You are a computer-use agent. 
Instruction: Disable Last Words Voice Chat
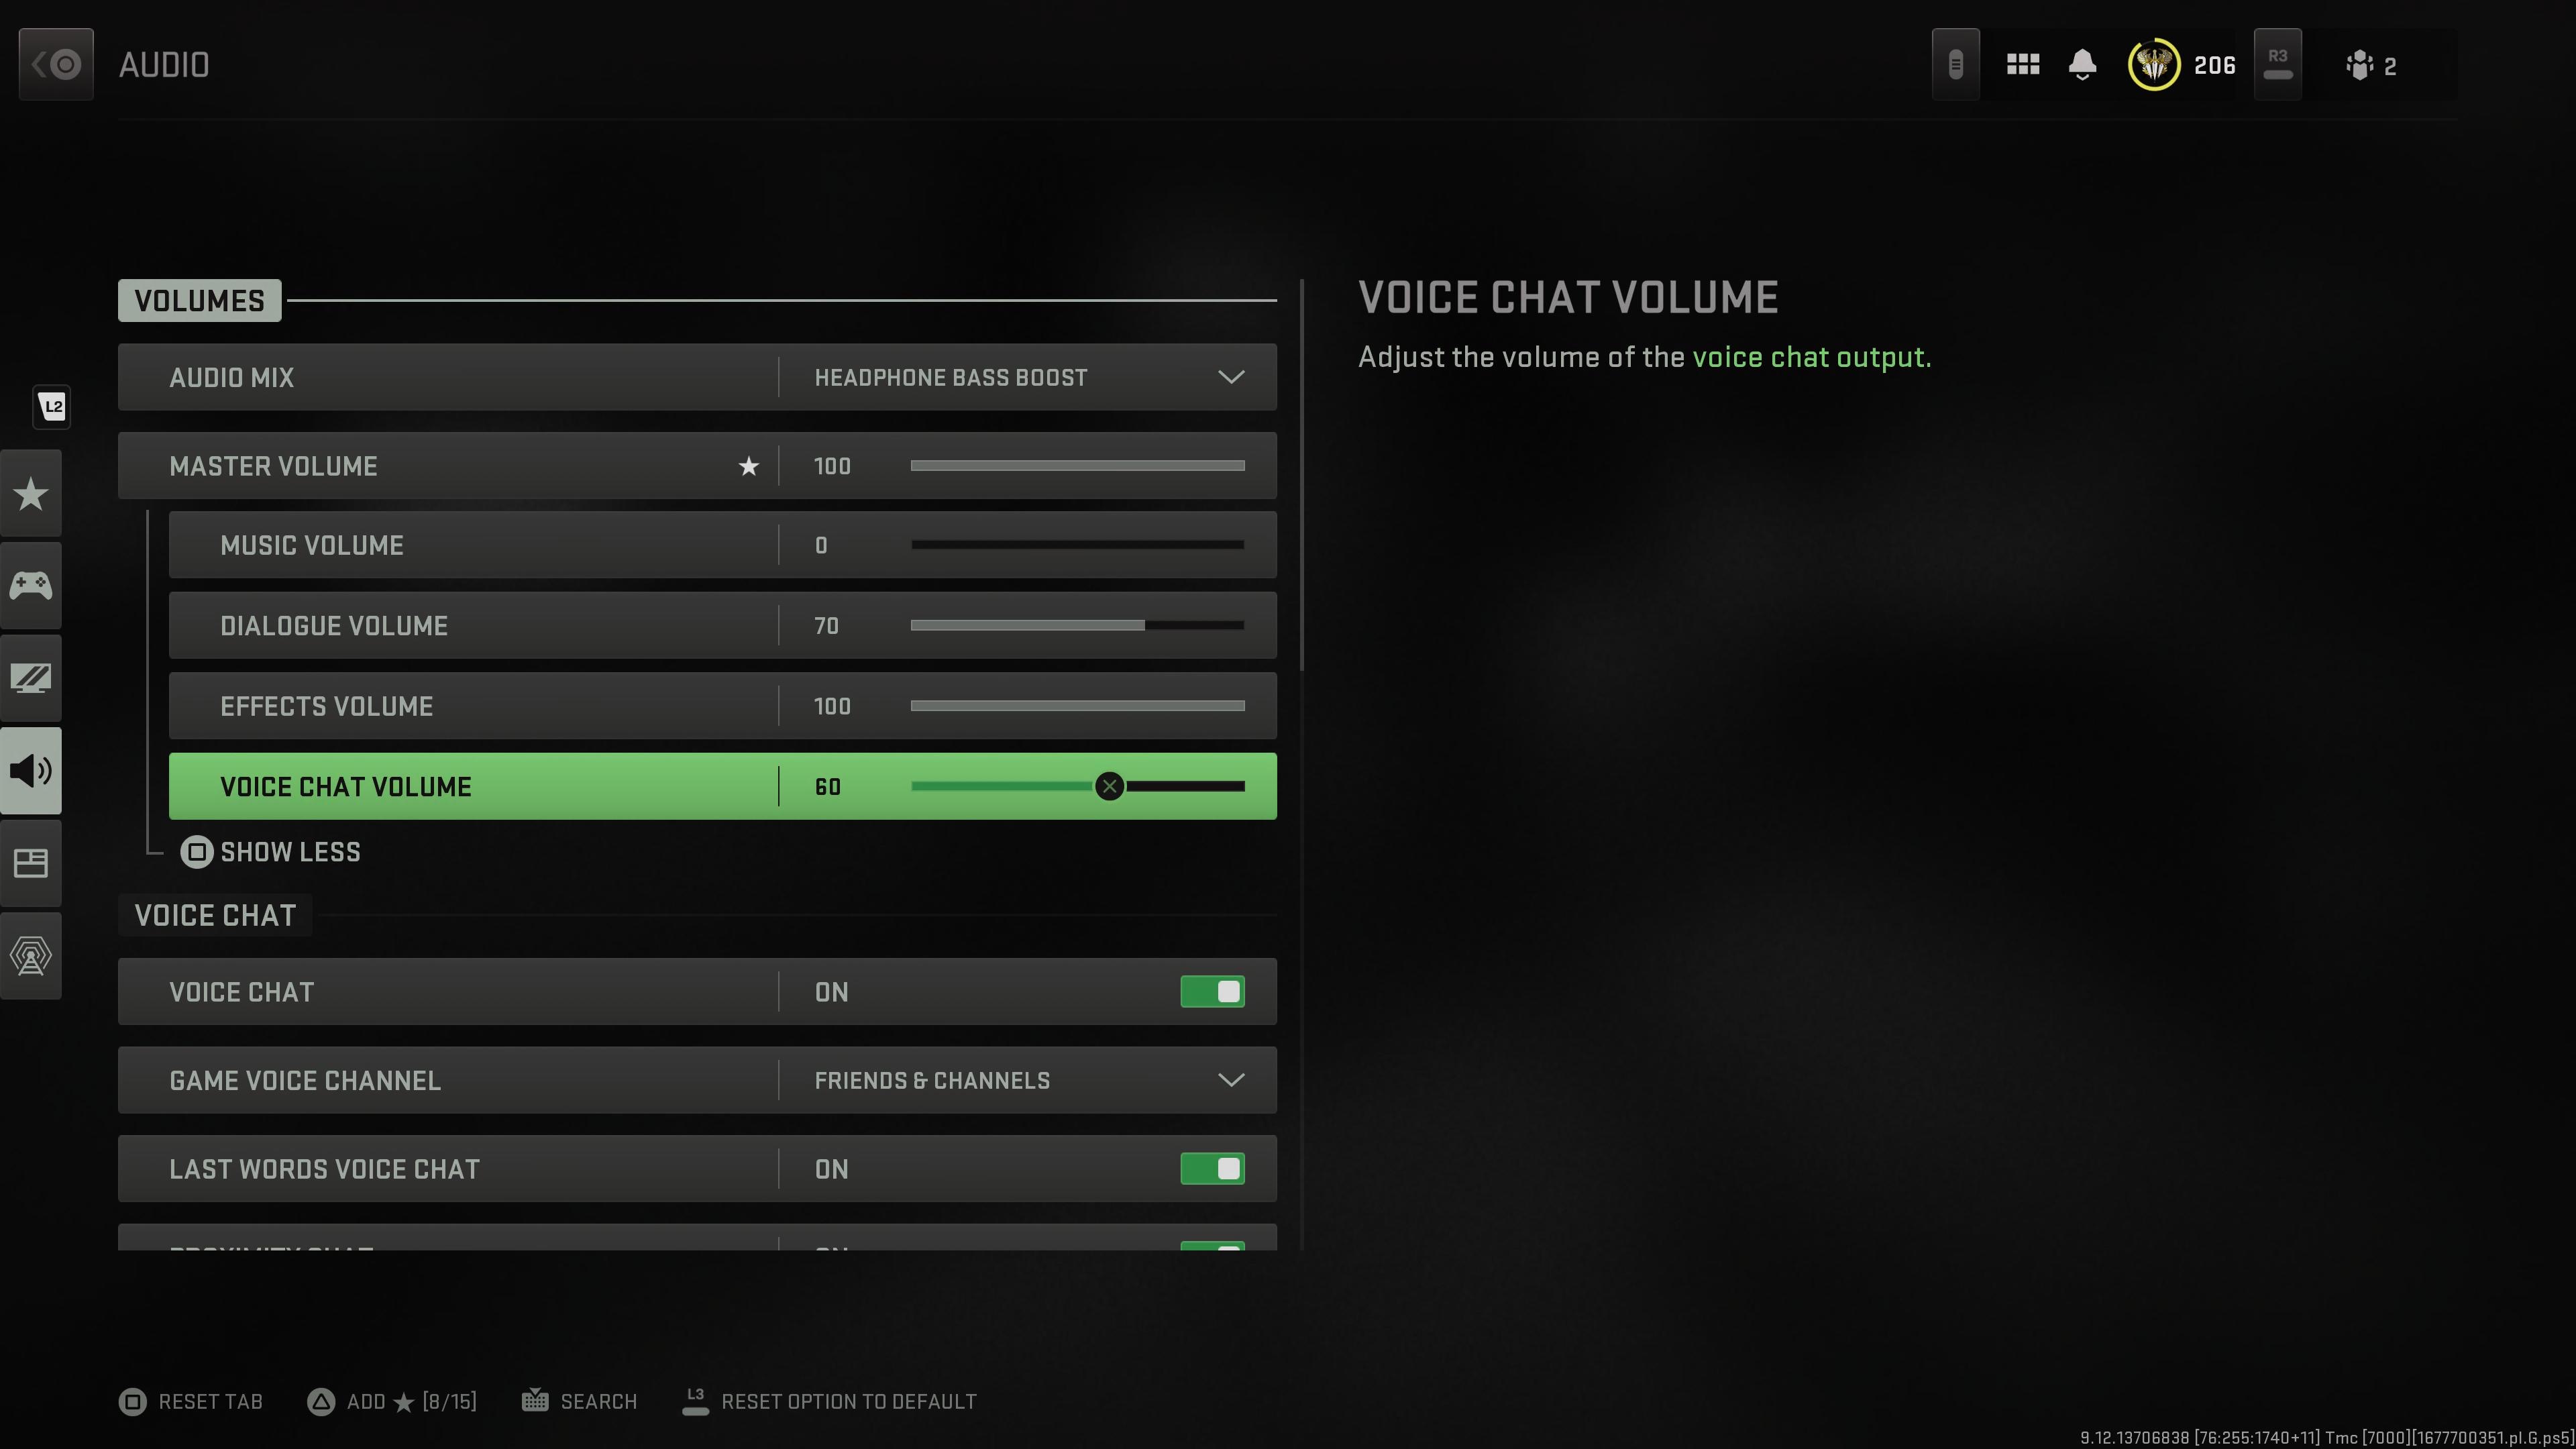tap(1212, 1168)
